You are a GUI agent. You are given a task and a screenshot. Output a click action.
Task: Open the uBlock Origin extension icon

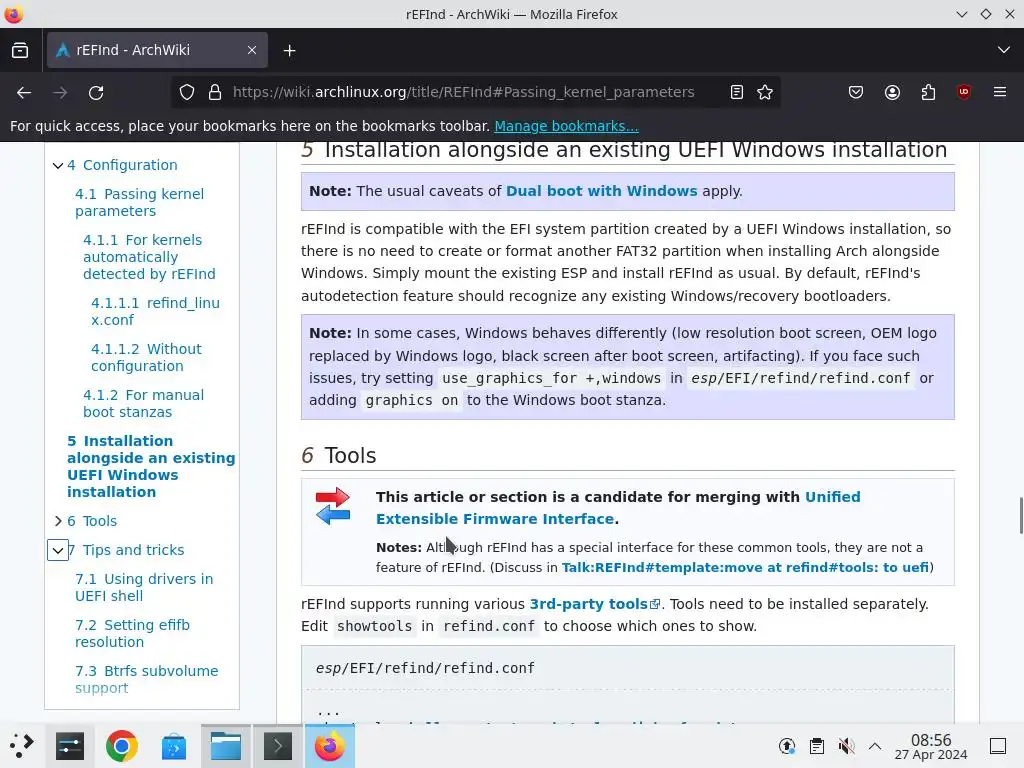pos(963,92)
